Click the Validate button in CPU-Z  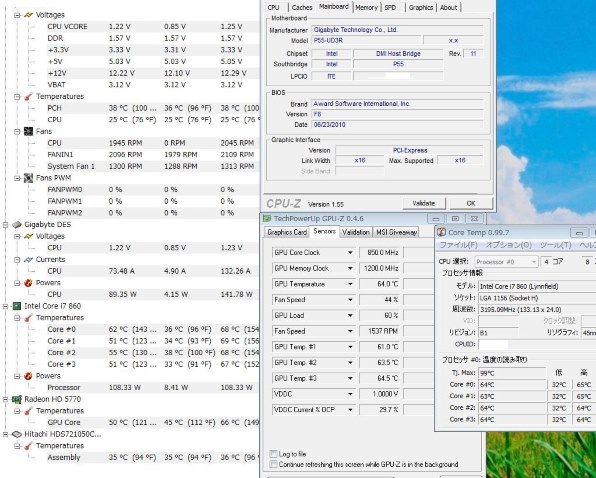pos(424,203)
